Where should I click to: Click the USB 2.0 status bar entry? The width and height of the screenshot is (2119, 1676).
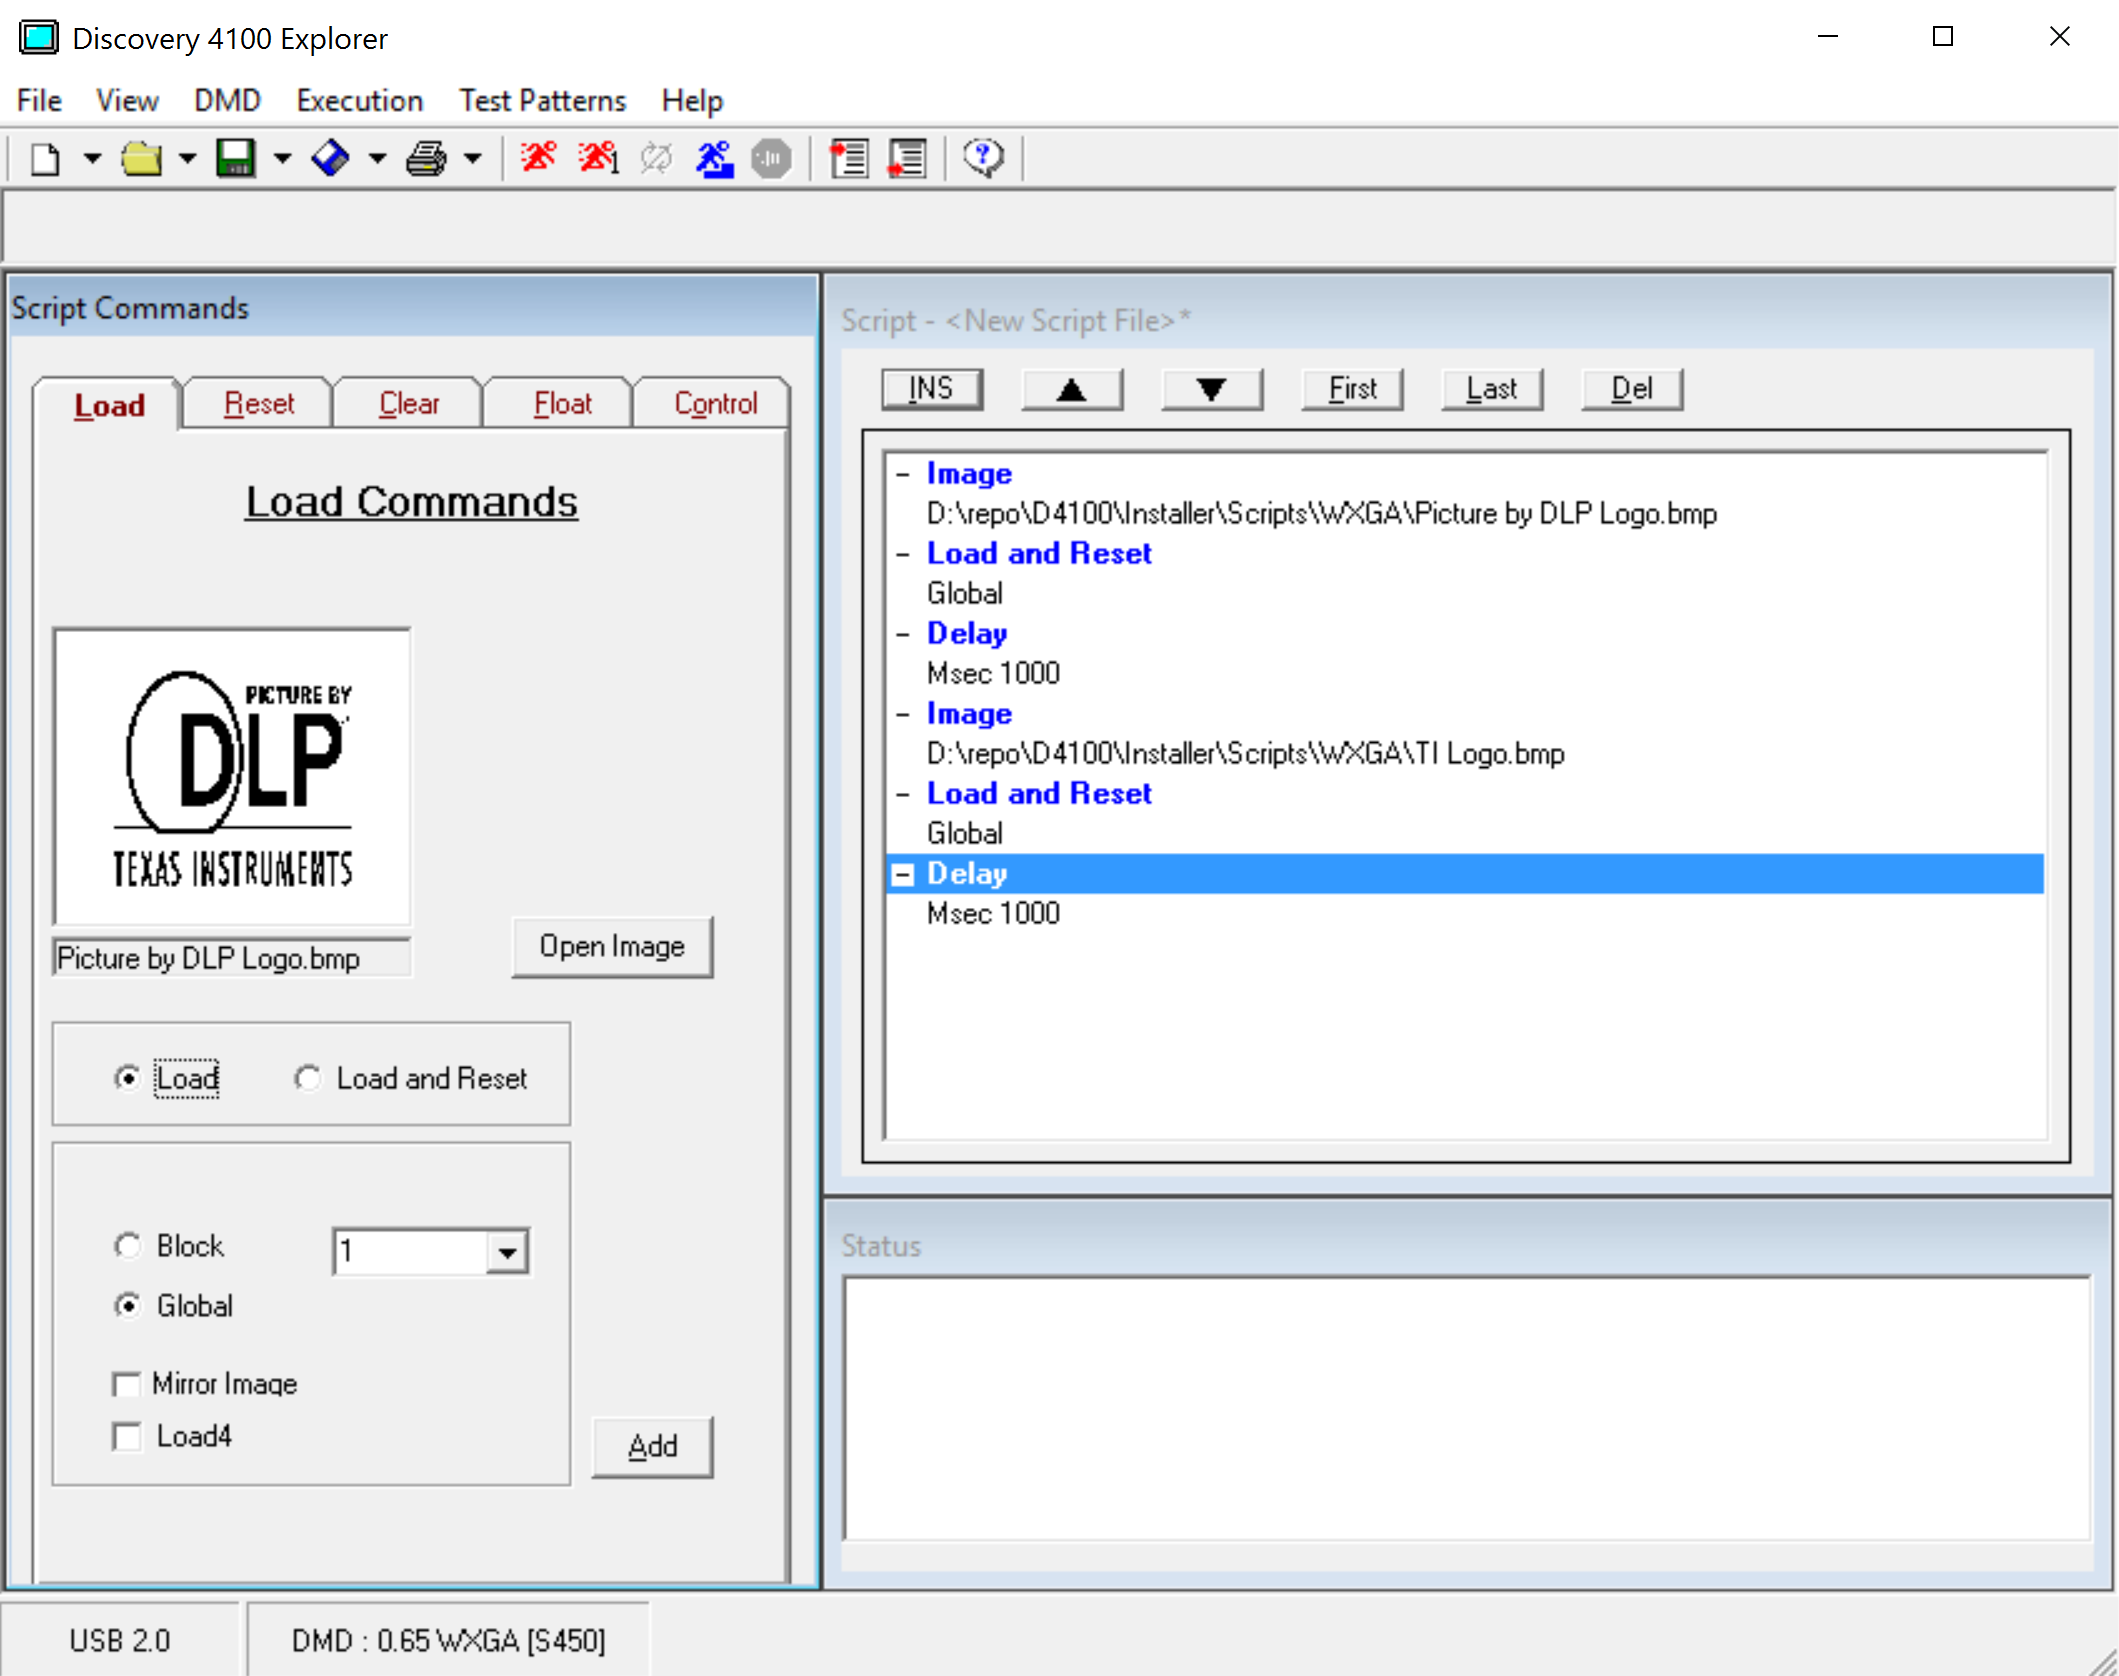(120, 1641)
